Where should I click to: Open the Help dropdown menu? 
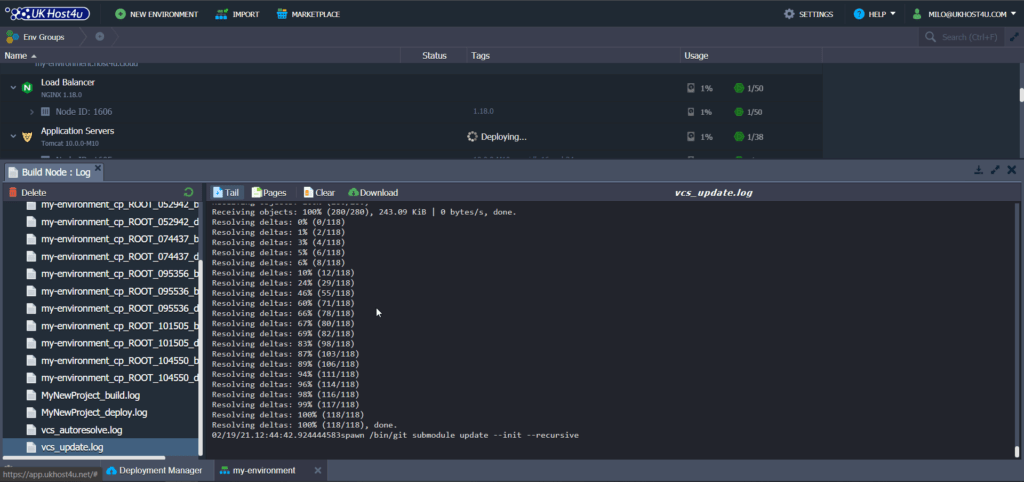pos(874,14)
